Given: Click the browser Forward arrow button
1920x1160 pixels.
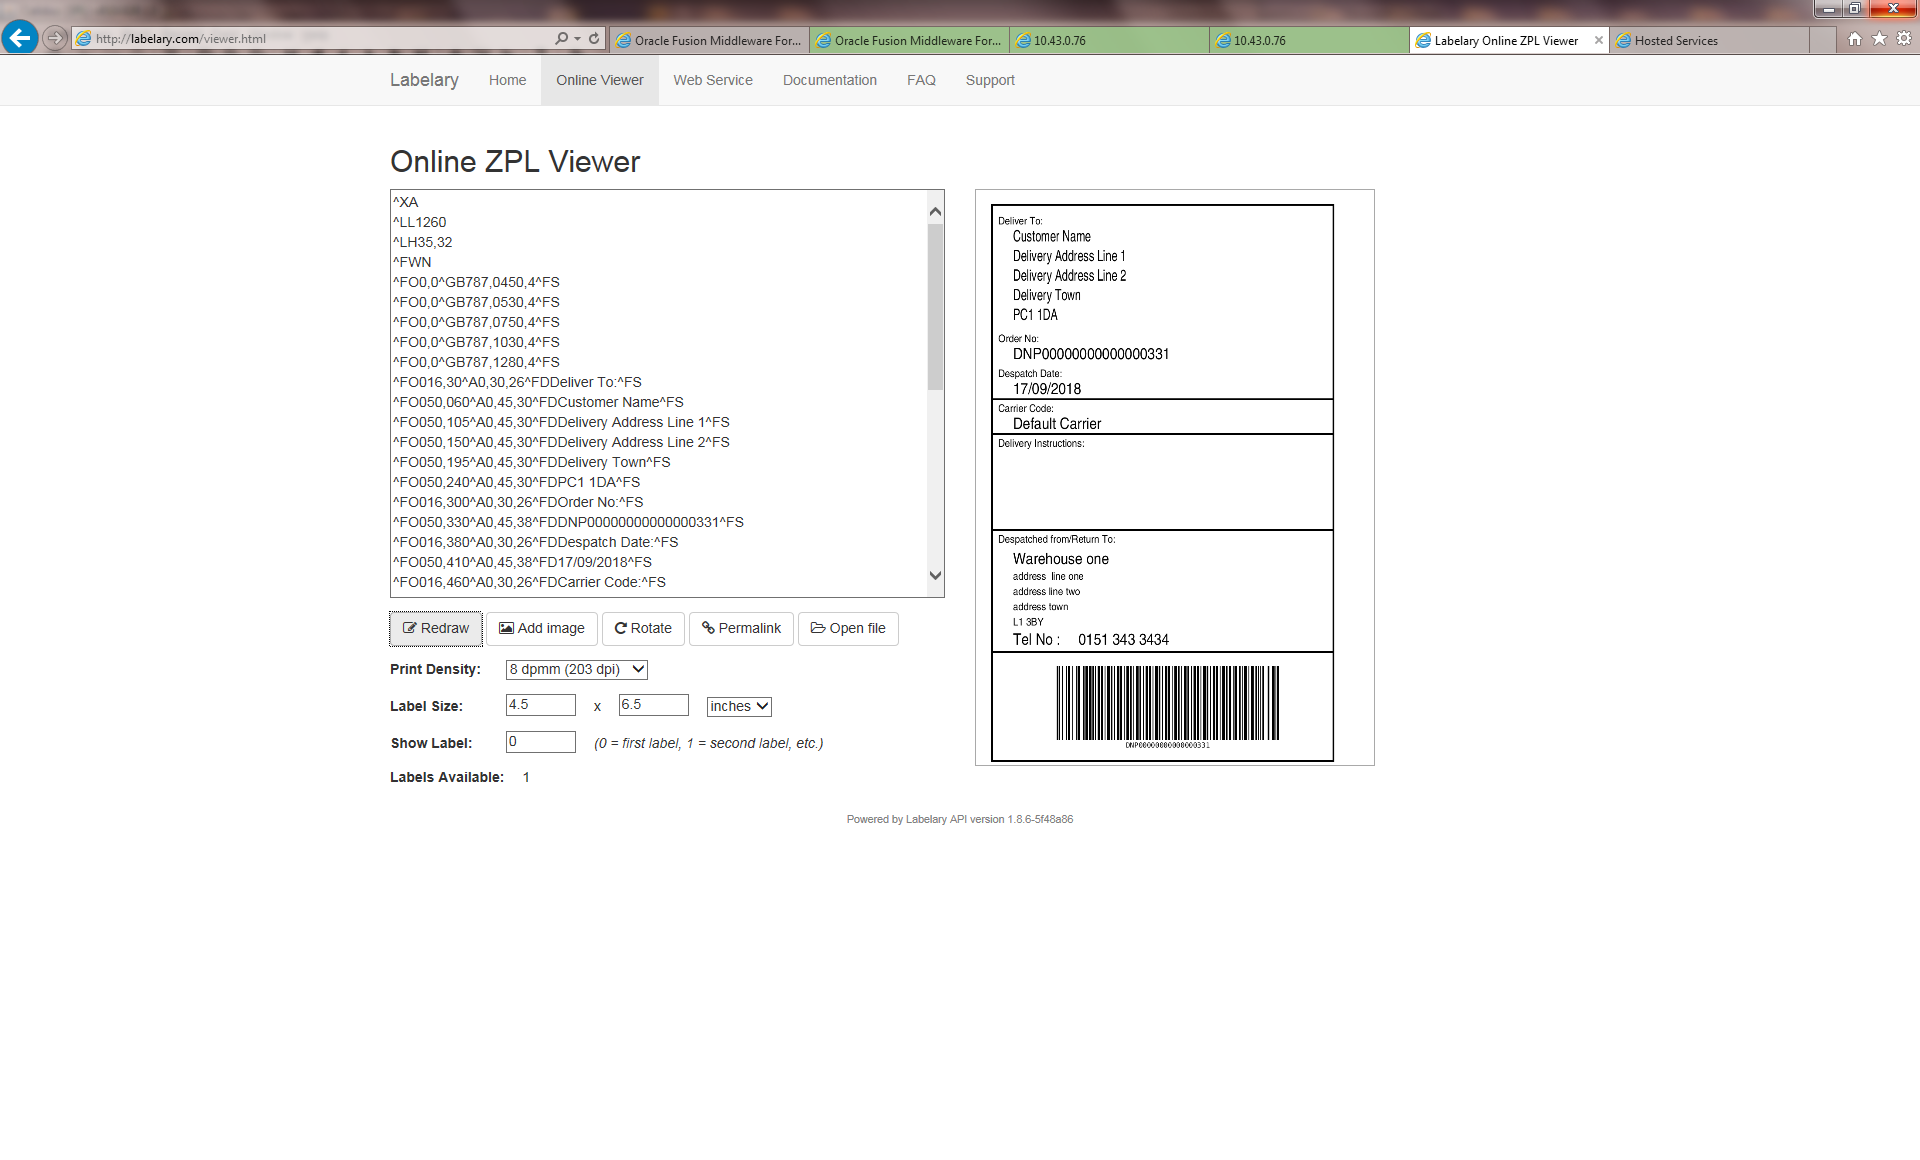Looking at the screenshot, I should (x=55, y=38).
